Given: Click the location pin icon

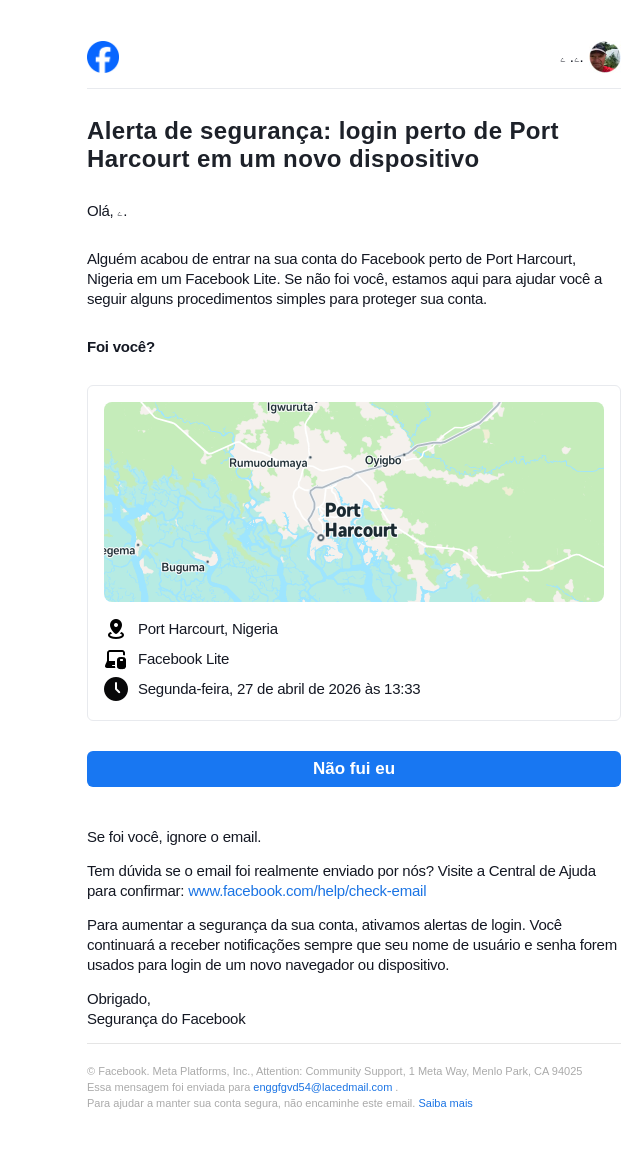Looking at the screenshot, I should [x=116, y=629].
